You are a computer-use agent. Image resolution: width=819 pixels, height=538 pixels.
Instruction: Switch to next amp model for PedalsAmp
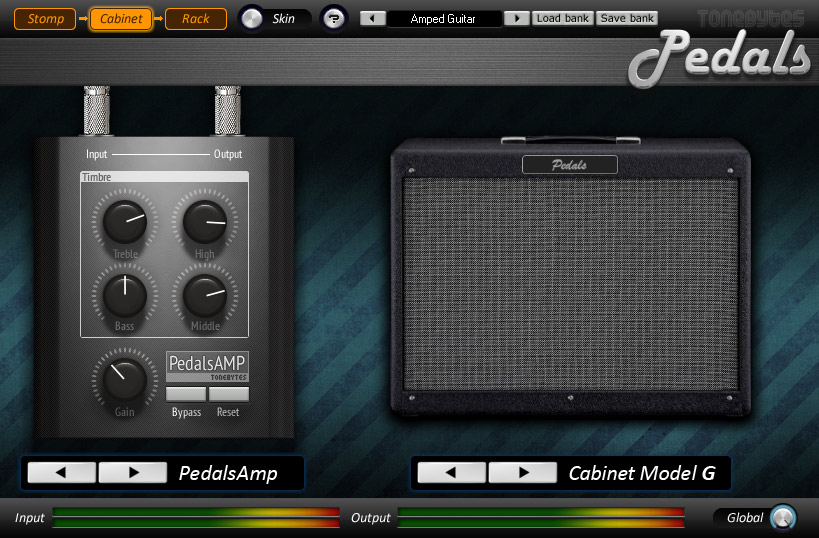[132, 473]
